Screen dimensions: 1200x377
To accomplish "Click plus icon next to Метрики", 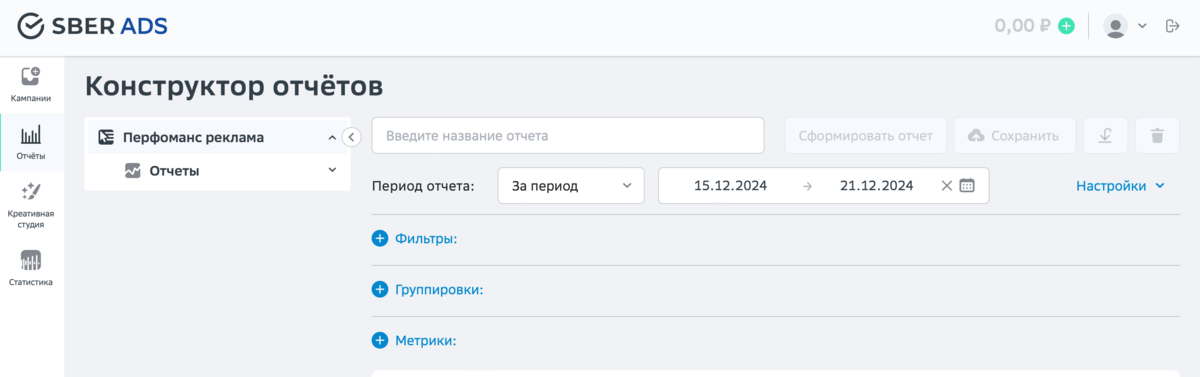I will [x=379, y=340].
